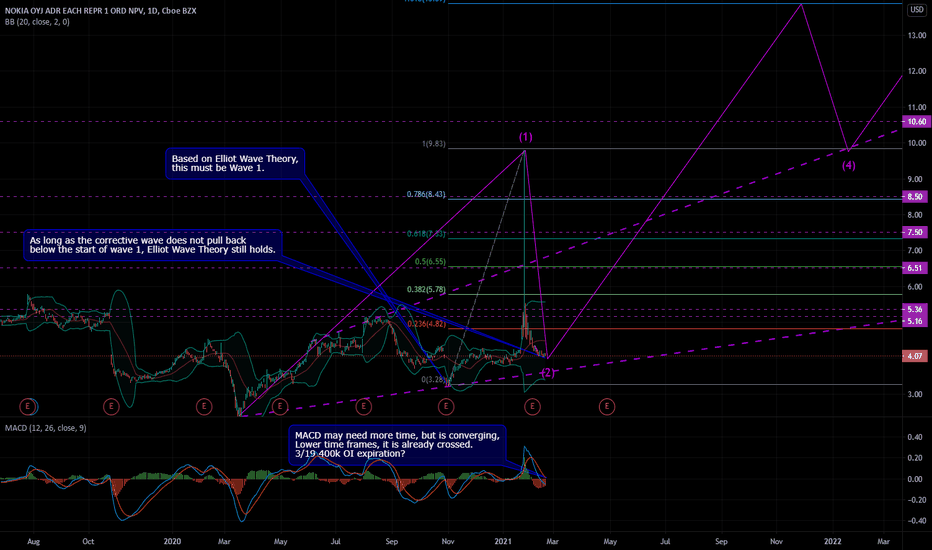Image resolution: width=932 pixels, height=550 pixels.
Task: Click the earnings E marker above Aug 2019
Action: click(x=27, y=407)
